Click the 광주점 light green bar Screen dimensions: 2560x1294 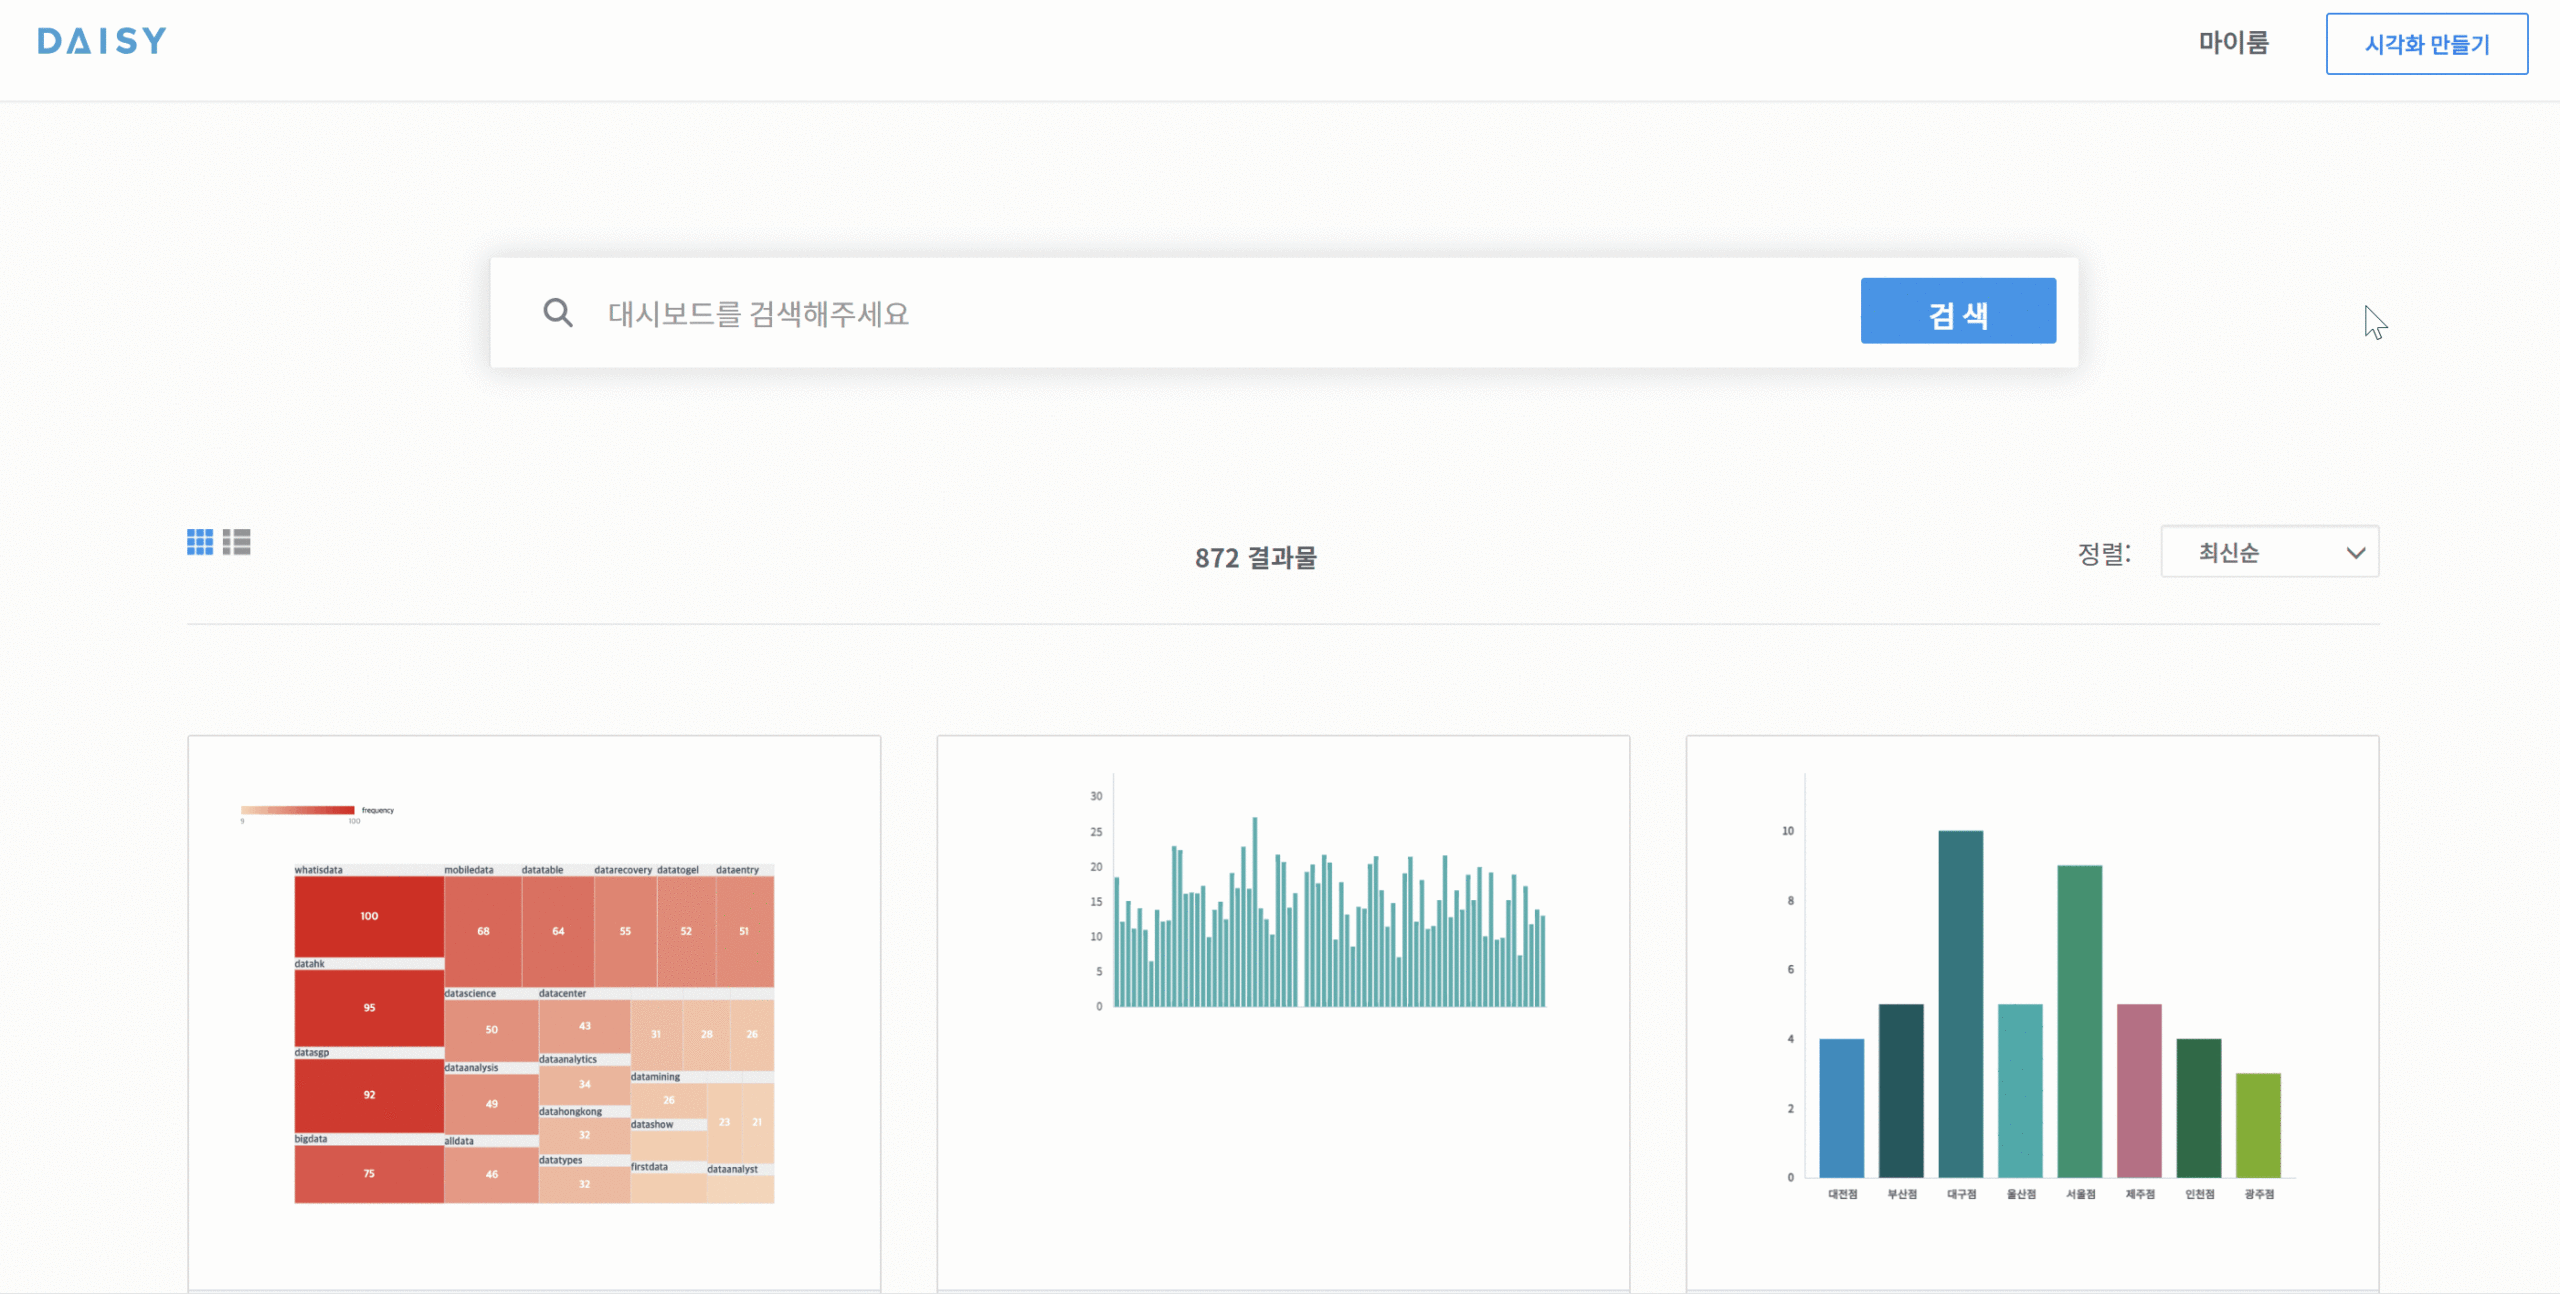point(2258,1125)
